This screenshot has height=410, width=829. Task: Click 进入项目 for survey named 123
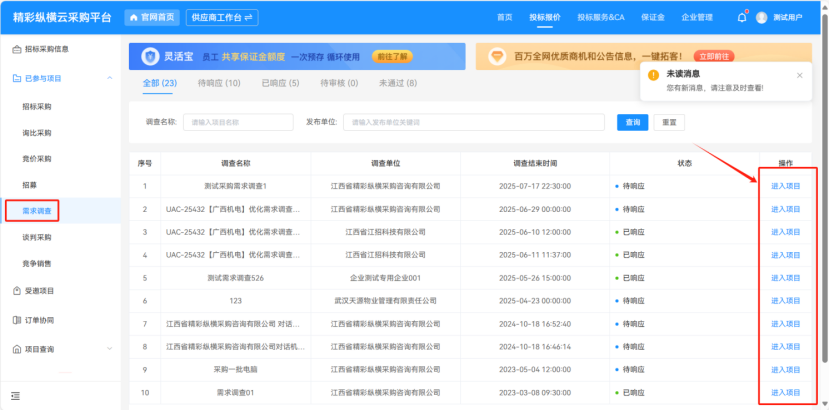[x=786, y=300]
